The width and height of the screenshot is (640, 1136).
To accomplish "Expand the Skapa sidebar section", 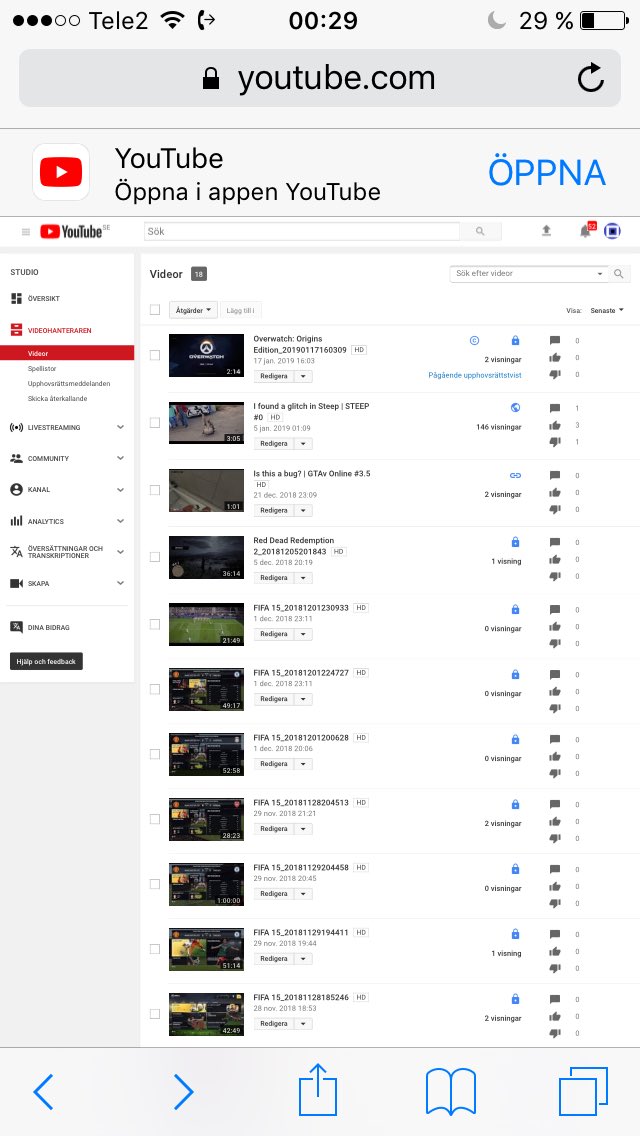I will pyautogui.click(x=120, y=583).
